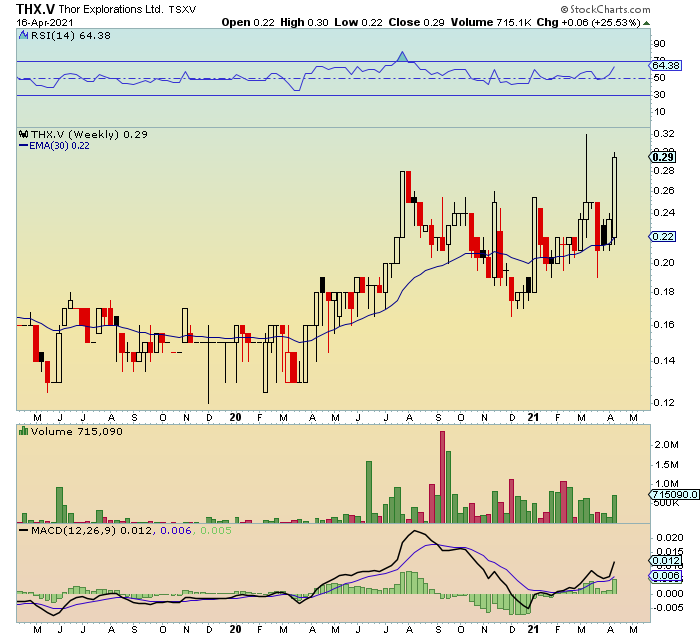Click the 0.12 price axis label
The image size is (700, 639).
click(x=664, y=402)
